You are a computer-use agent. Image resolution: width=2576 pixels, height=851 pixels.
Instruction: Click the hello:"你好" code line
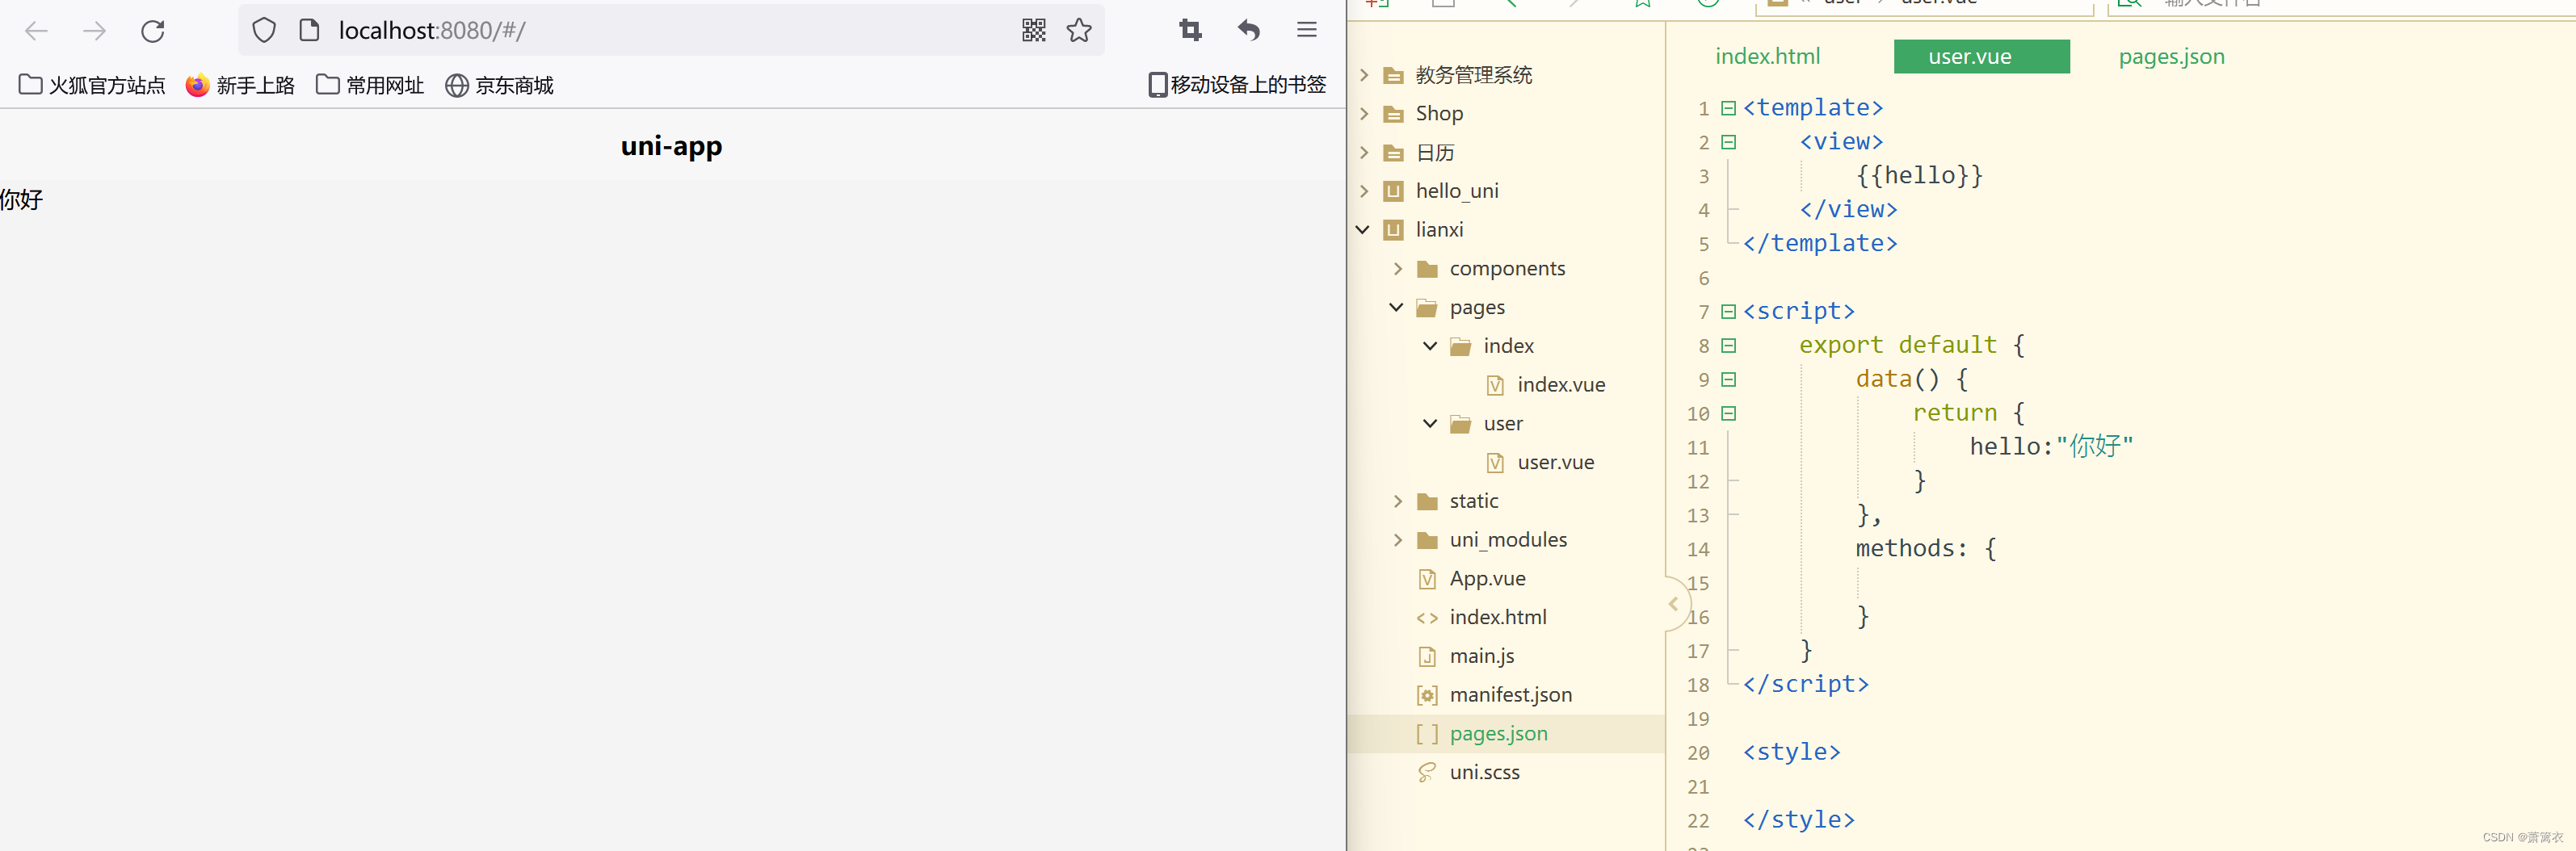coord(2051,446)
